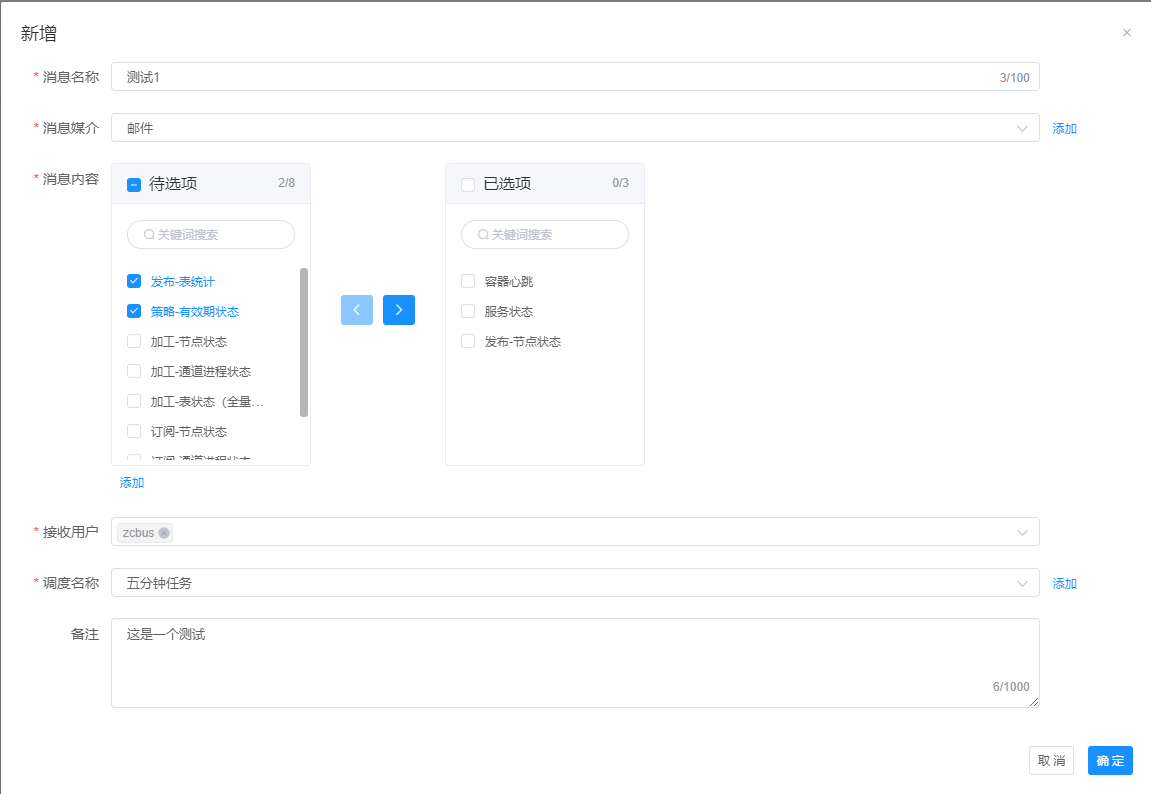Click the right arrow transfer button

[398, 310]
